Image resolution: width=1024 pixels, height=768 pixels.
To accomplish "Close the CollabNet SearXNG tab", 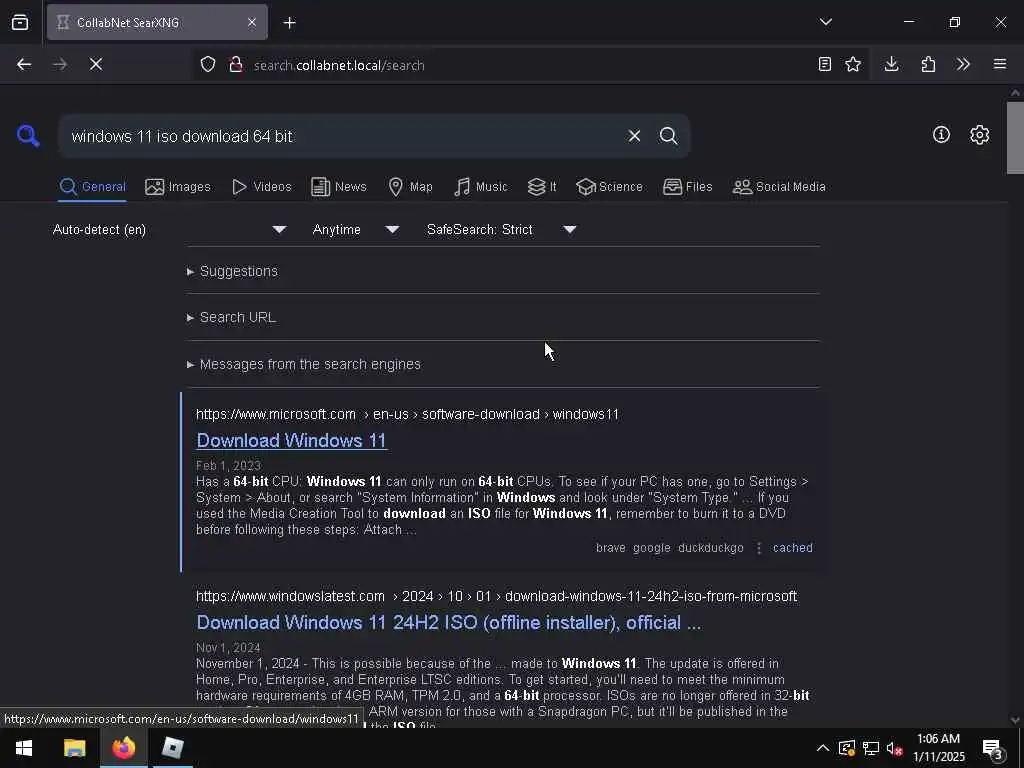I will pyautogui.click(x=252, y=22).
